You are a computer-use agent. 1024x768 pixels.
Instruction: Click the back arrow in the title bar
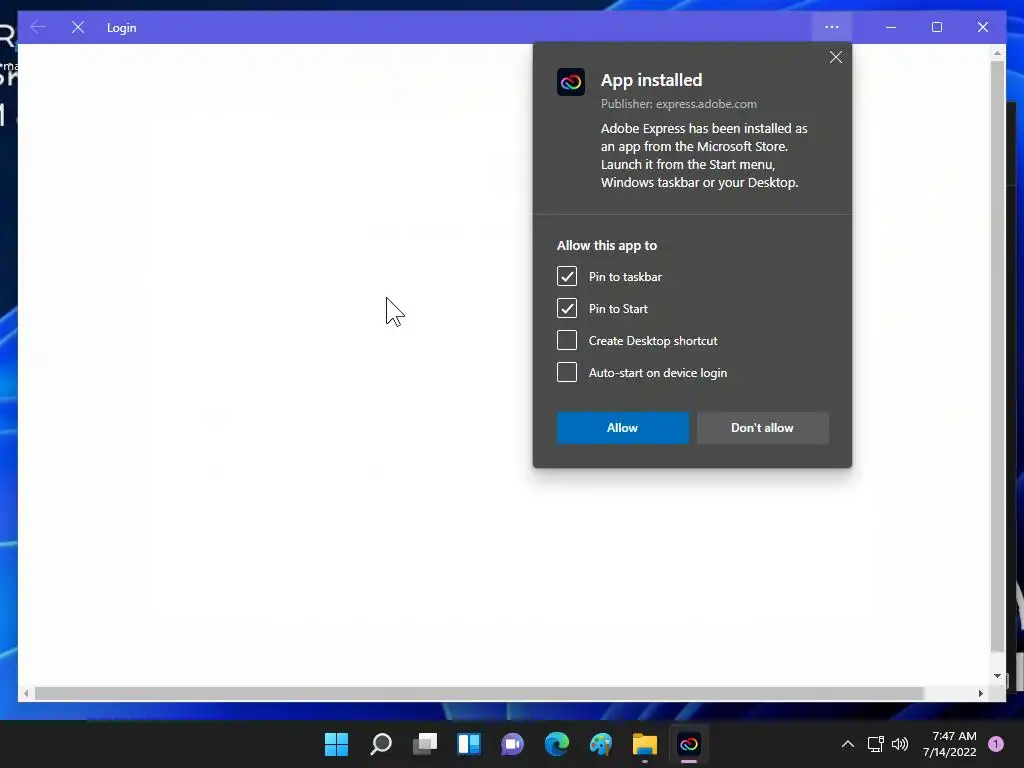click(x=38, y=27)
